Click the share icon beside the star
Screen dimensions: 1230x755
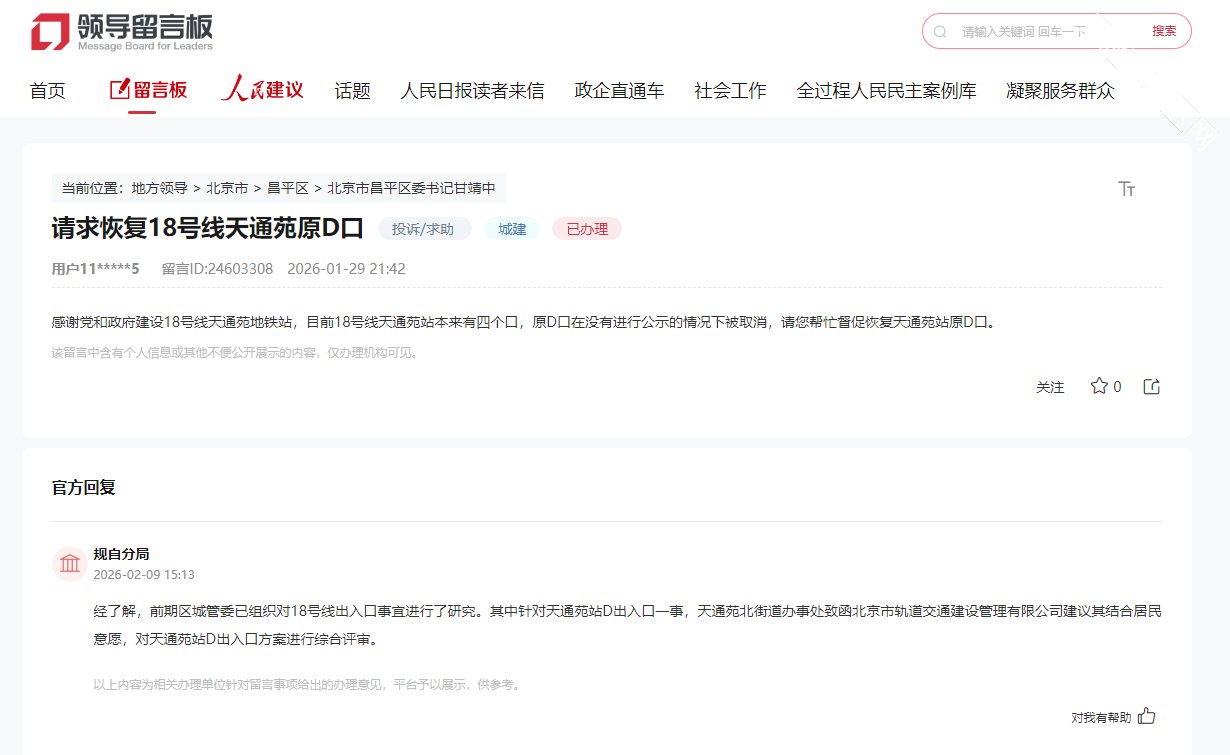[x=1151, y=386]
